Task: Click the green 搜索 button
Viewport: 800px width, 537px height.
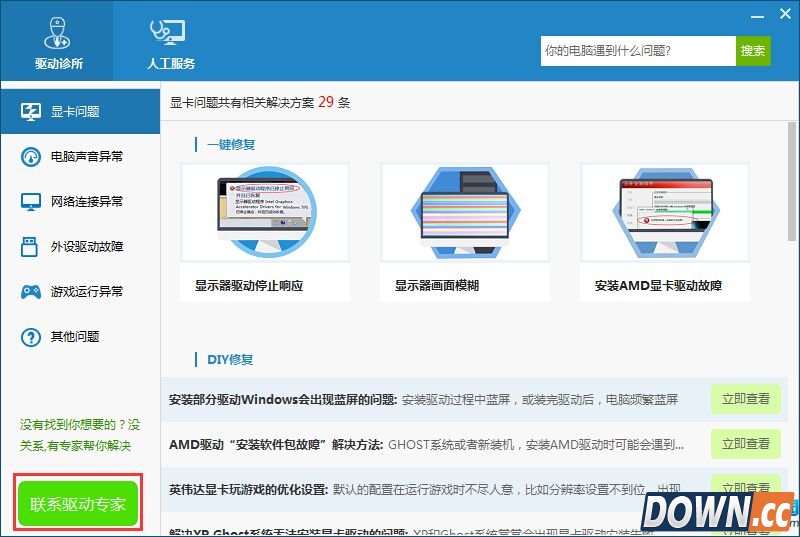Action: coord(753,50)
